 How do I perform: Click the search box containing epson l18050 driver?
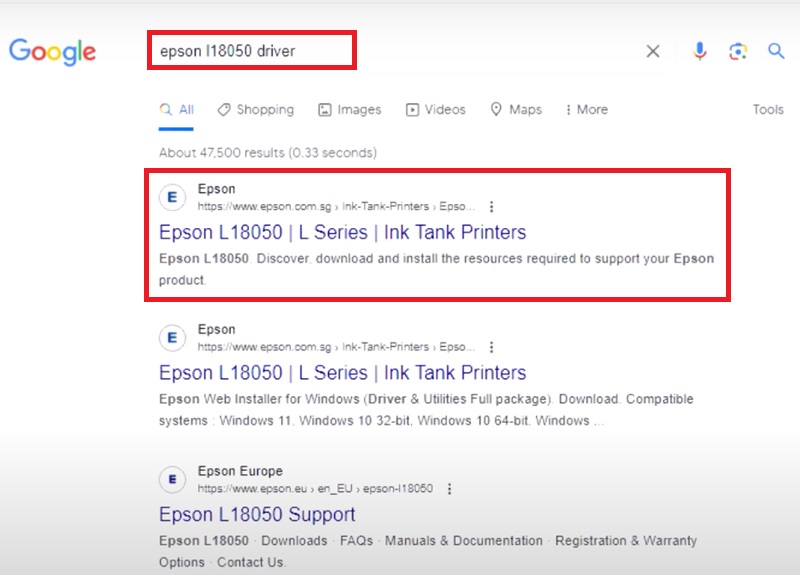[252, 50]
